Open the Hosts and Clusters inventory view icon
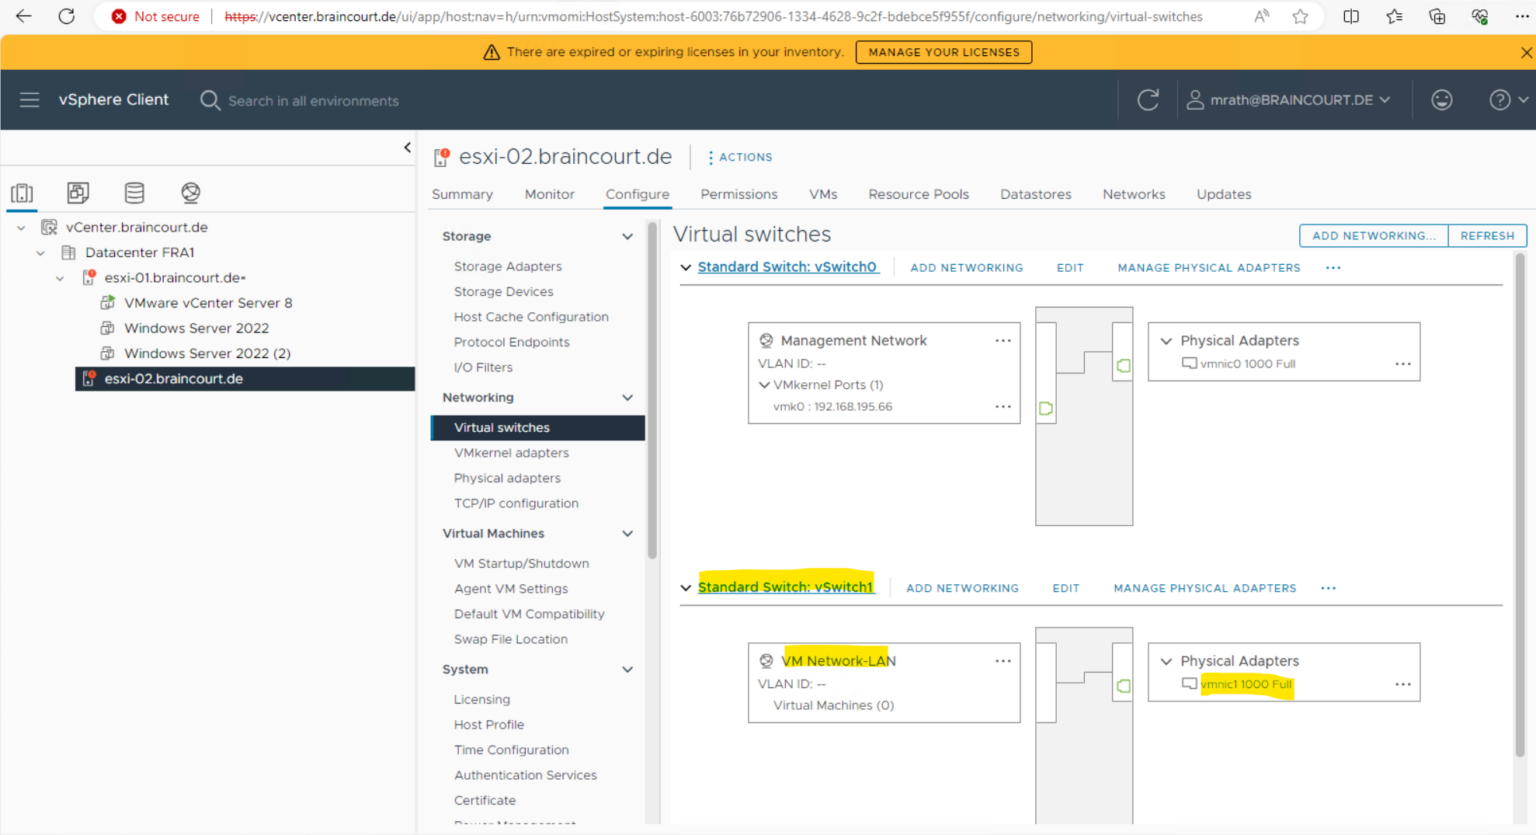The height and width of the screenshot is (835, 1536). [22, 193]
